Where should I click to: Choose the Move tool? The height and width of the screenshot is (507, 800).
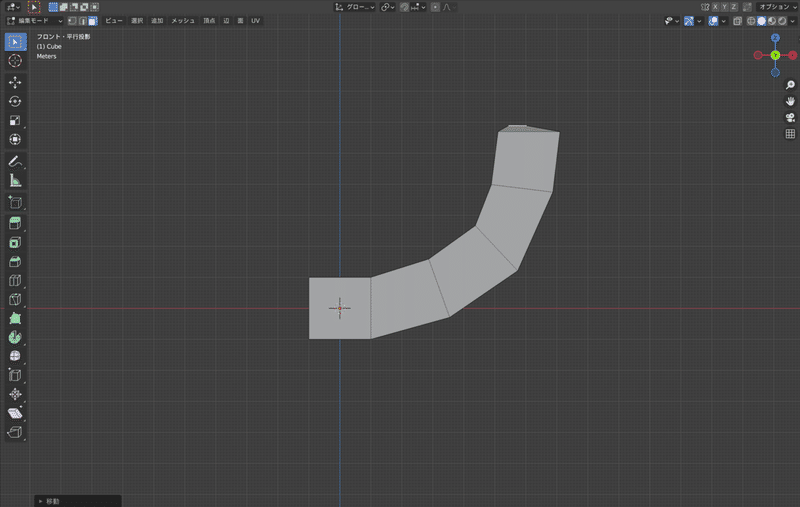click(x=15, y=82)
